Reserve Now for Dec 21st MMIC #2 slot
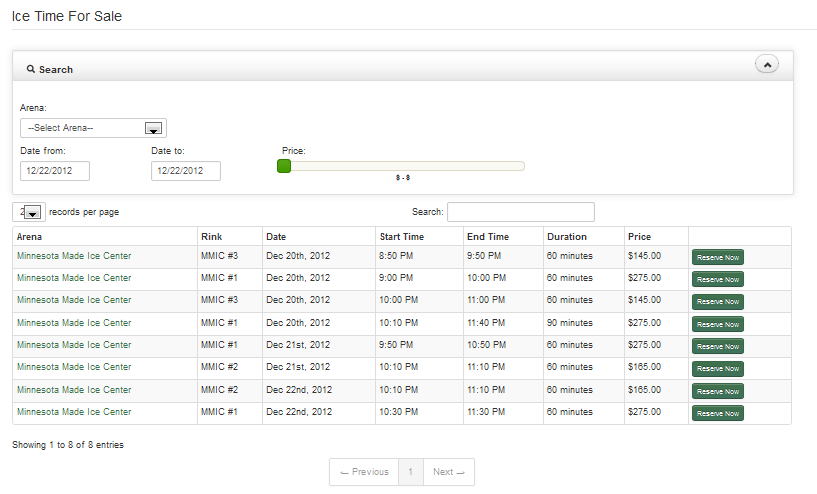Viewport: 817px width, 494px height. 717,369
